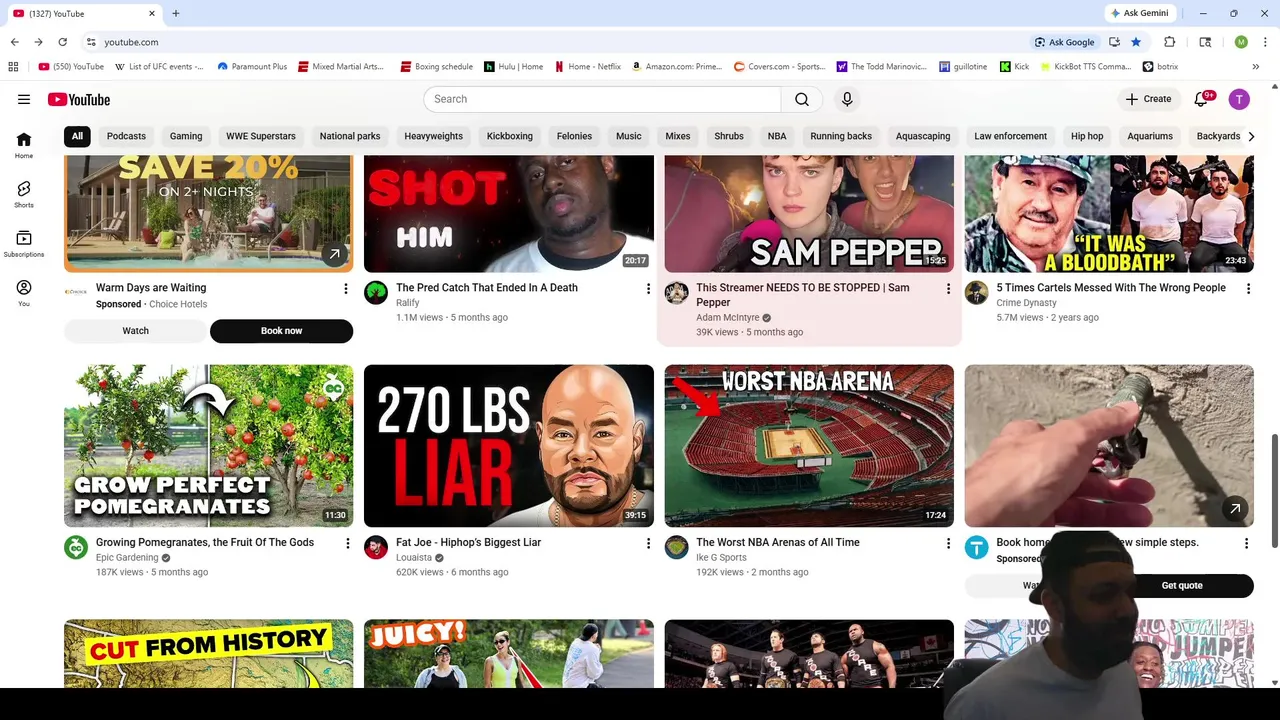Open the browser apps grid icon

point(13,67)
